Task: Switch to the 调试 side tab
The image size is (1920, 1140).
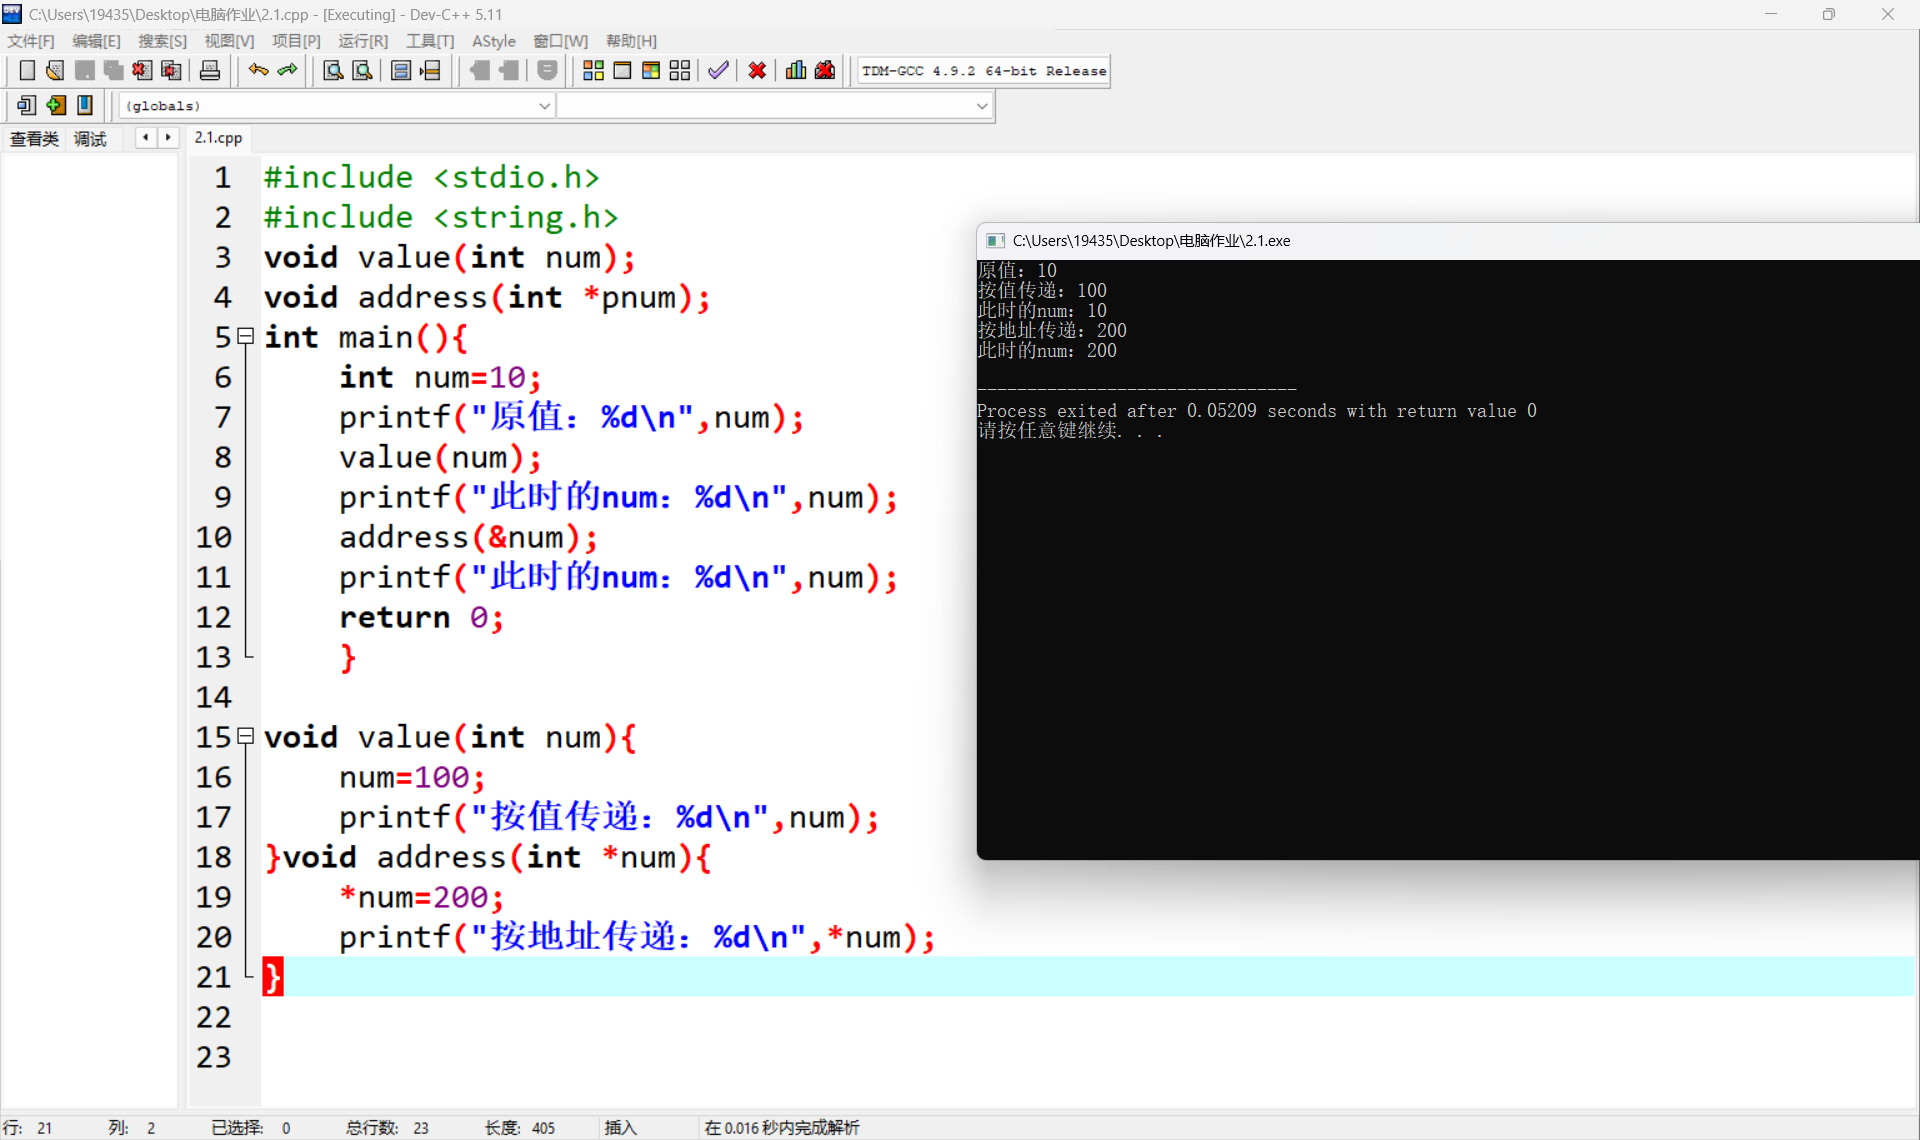Action: pyautogui.click(x=90, y=139)
